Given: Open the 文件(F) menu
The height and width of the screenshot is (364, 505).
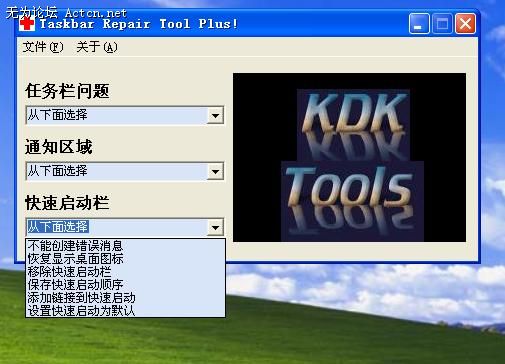Looking at the screenshot, I should coord(43,47).
